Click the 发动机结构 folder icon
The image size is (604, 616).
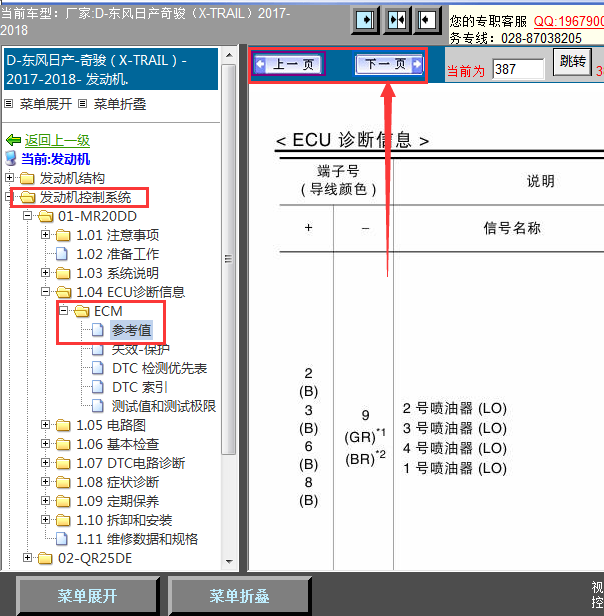pyautogui.click(x=27, y=178)
